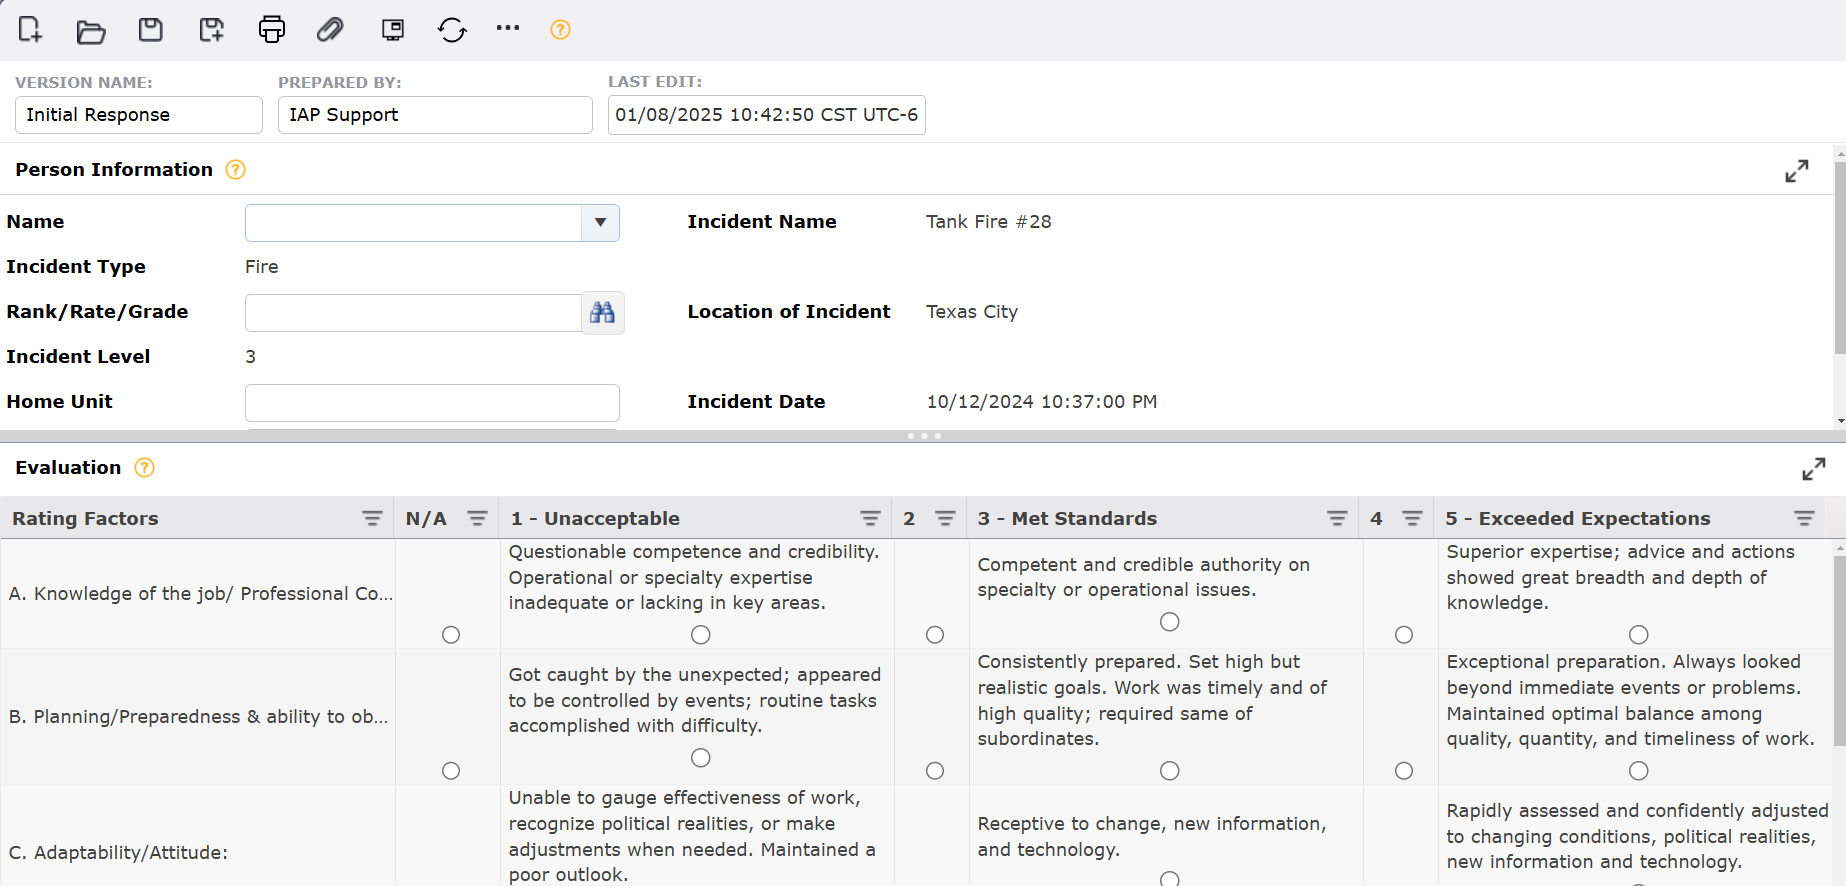This screenshot has height=886, width=1846.
Task: Click the orange help icon in toolbar
Action: click(560, 30)
